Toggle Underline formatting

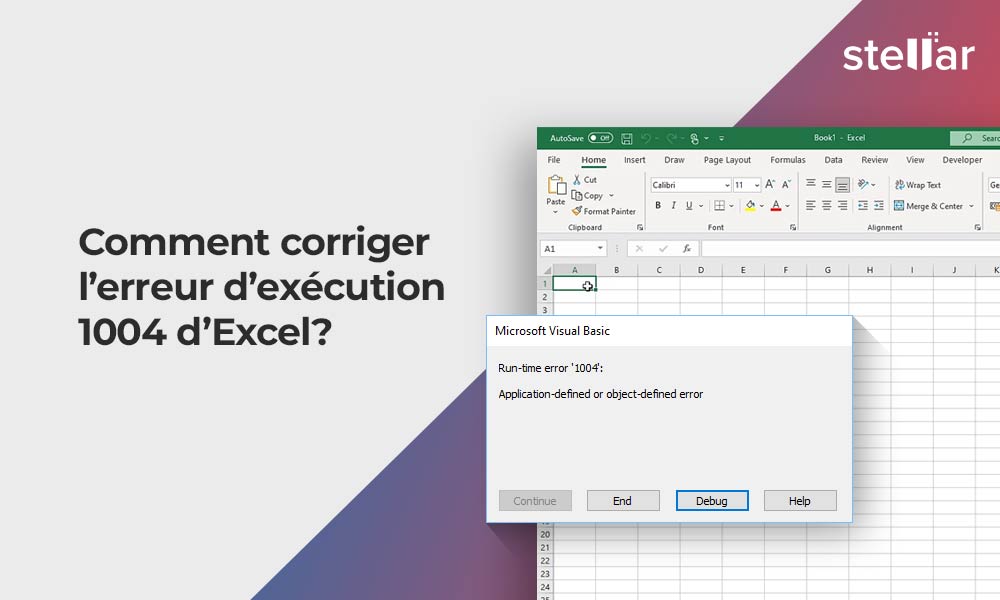tap(689, 205)
